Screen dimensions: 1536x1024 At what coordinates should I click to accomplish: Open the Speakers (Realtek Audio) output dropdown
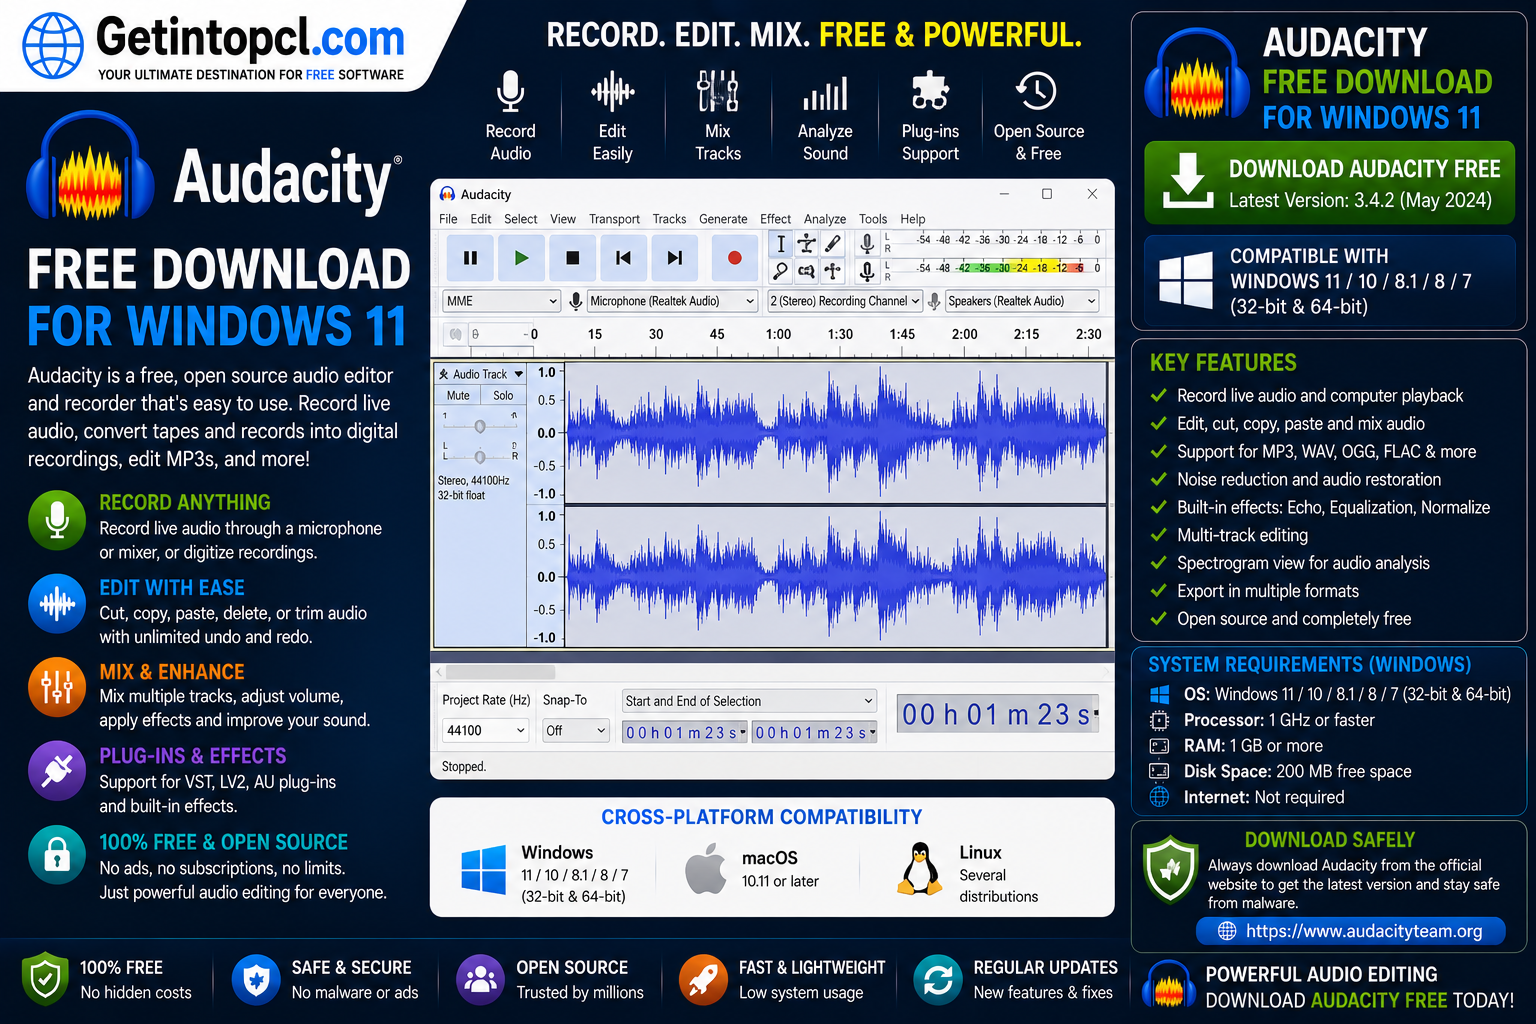click(1022, 301)
